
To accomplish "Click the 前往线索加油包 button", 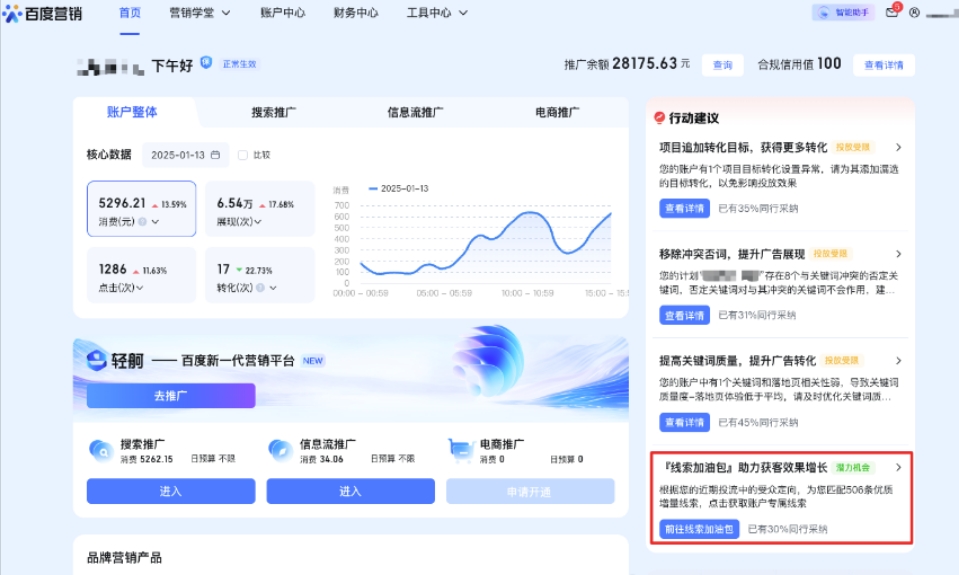I will (x=699, y=529).
